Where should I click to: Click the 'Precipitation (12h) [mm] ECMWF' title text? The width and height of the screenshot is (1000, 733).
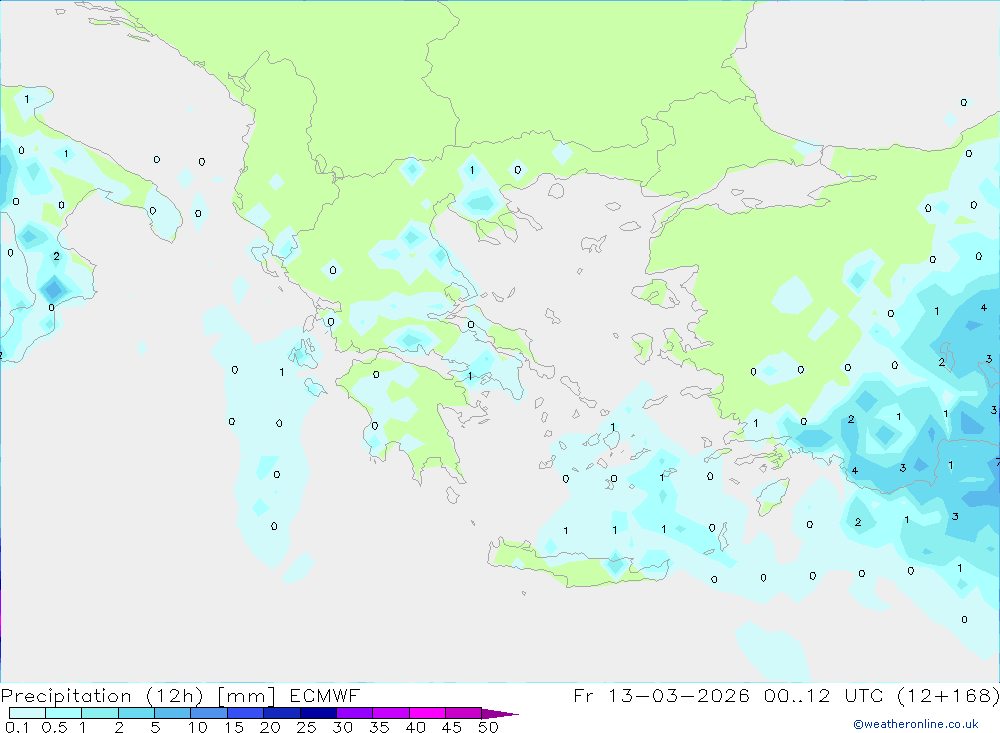[180, 695]
